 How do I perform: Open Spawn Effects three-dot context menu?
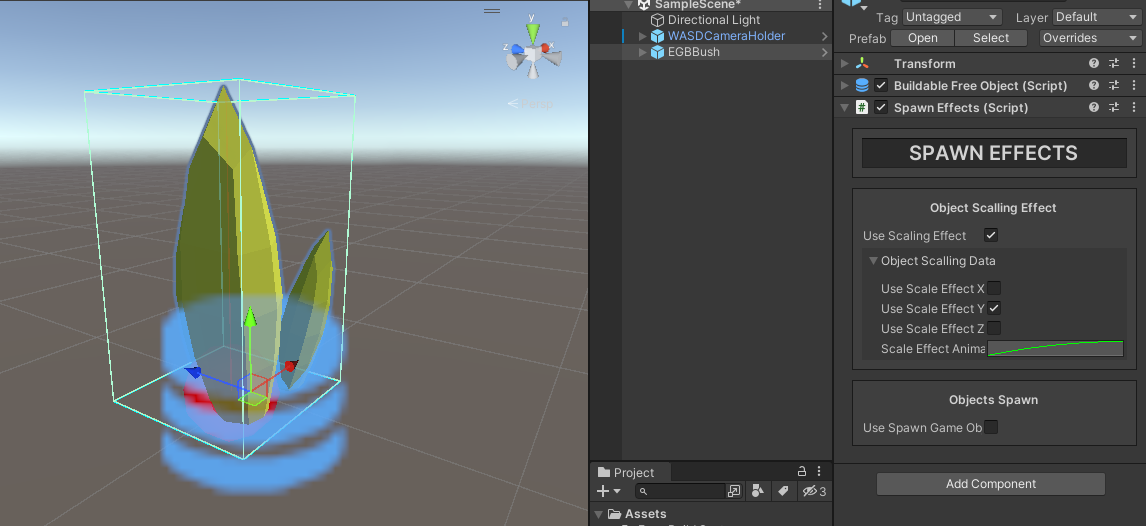coord(1134,107)
